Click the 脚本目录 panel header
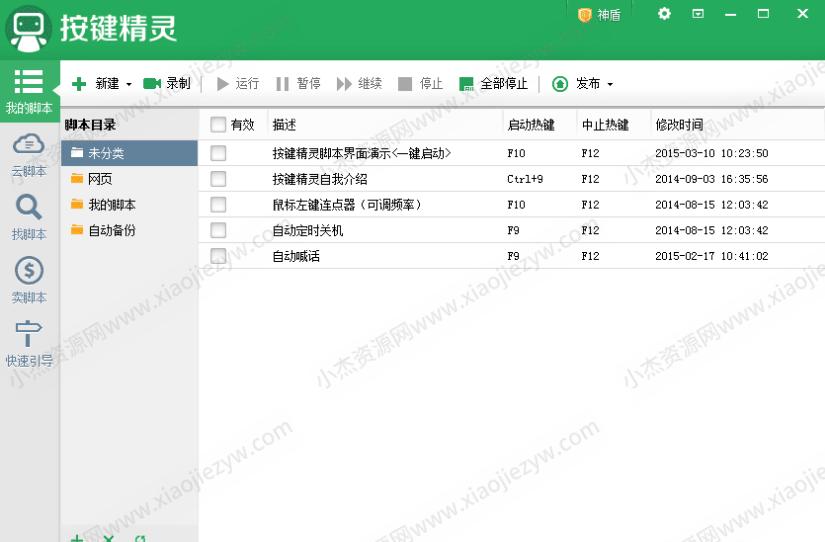Viewport: 825px width, 542px height. [90, 125]
